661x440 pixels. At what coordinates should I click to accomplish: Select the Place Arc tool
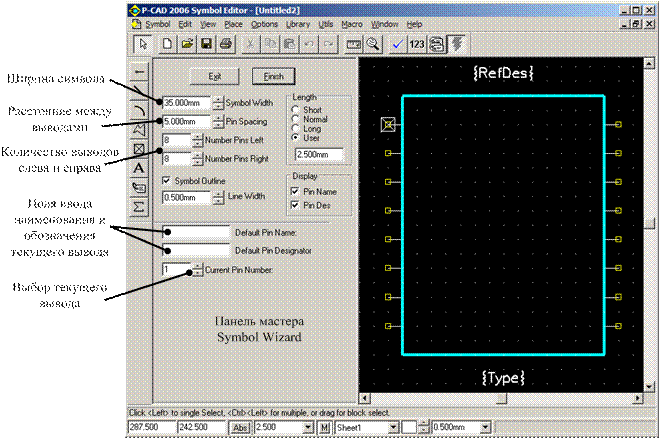139,110
